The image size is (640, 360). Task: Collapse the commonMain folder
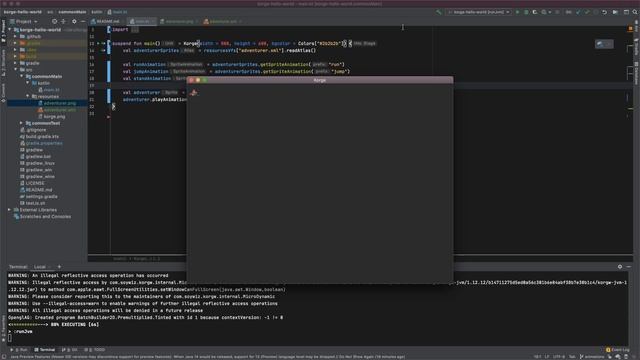pos(22,76)
